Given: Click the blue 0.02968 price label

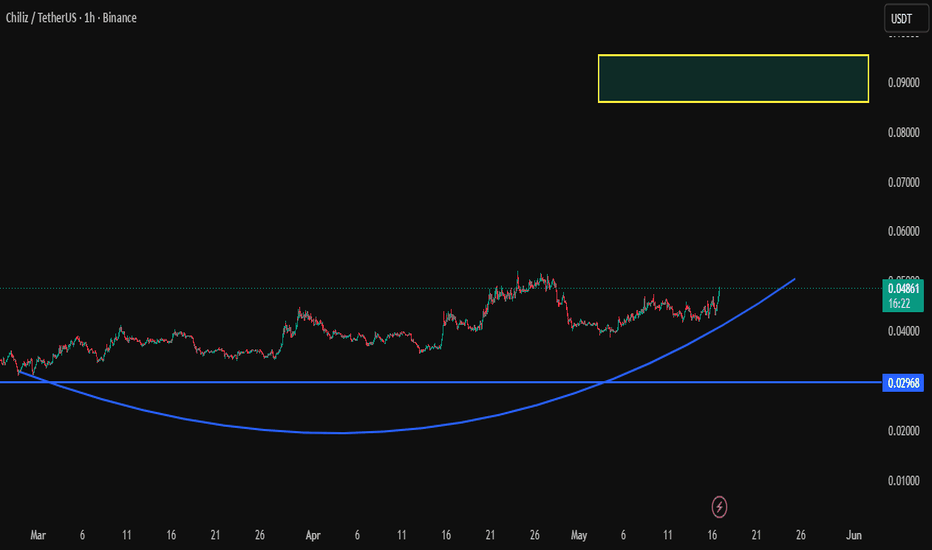Looking at the screenshot, I should [x=903, y=383].
